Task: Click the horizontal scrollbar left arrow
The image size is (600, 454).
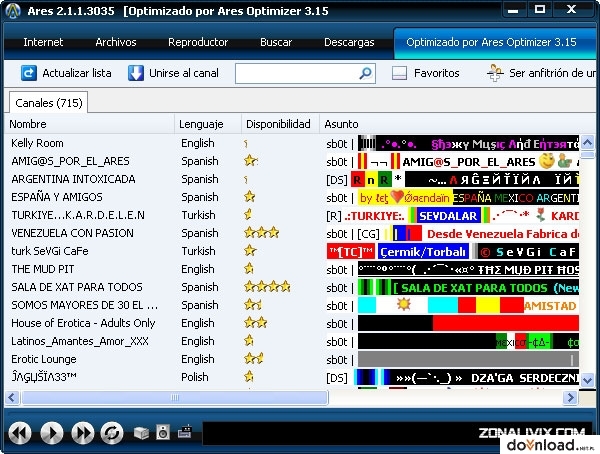Action: 12,397
